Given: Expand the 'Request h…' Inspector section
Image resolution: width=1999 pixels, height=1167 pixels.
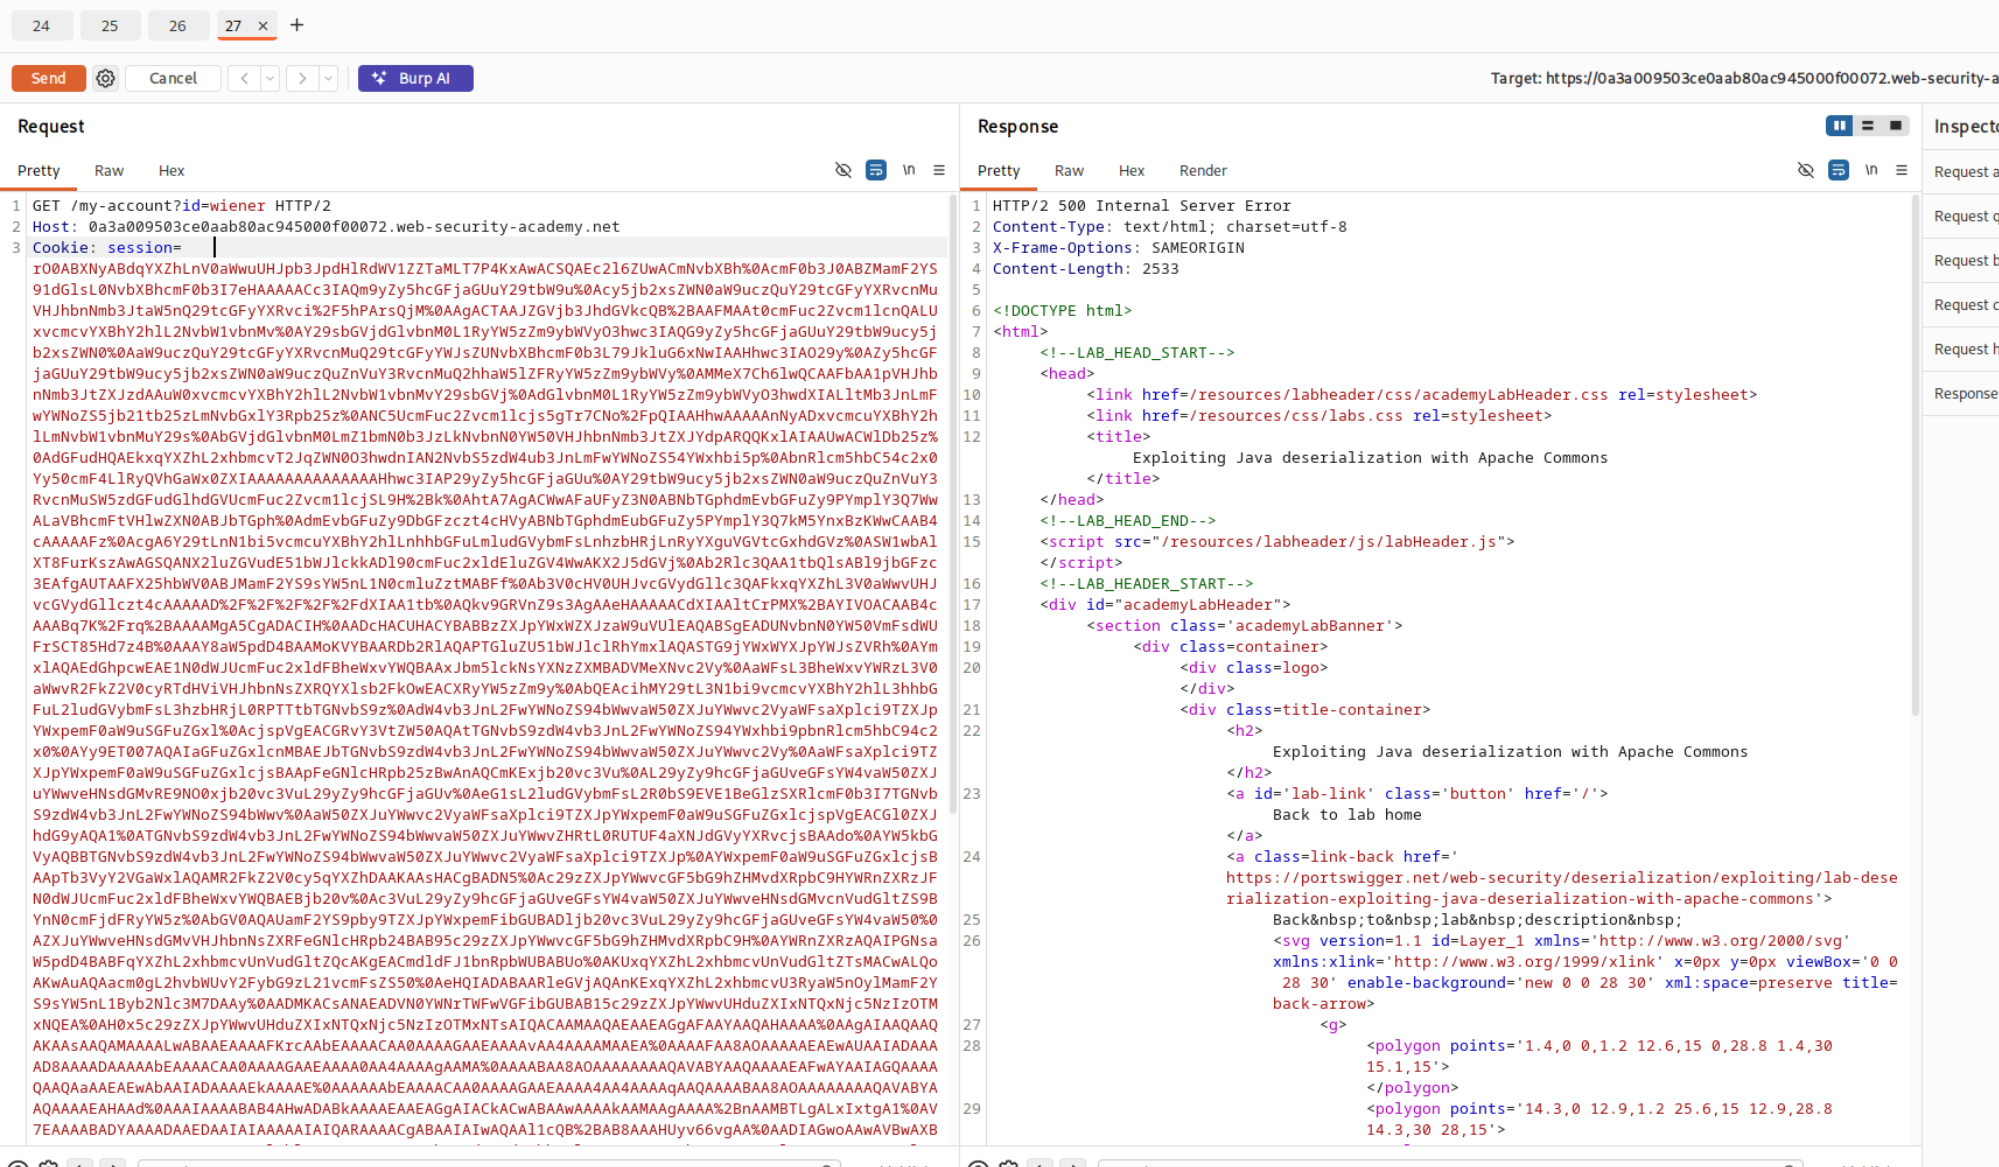Looking at the screenshot, I should click(1961, 349).
